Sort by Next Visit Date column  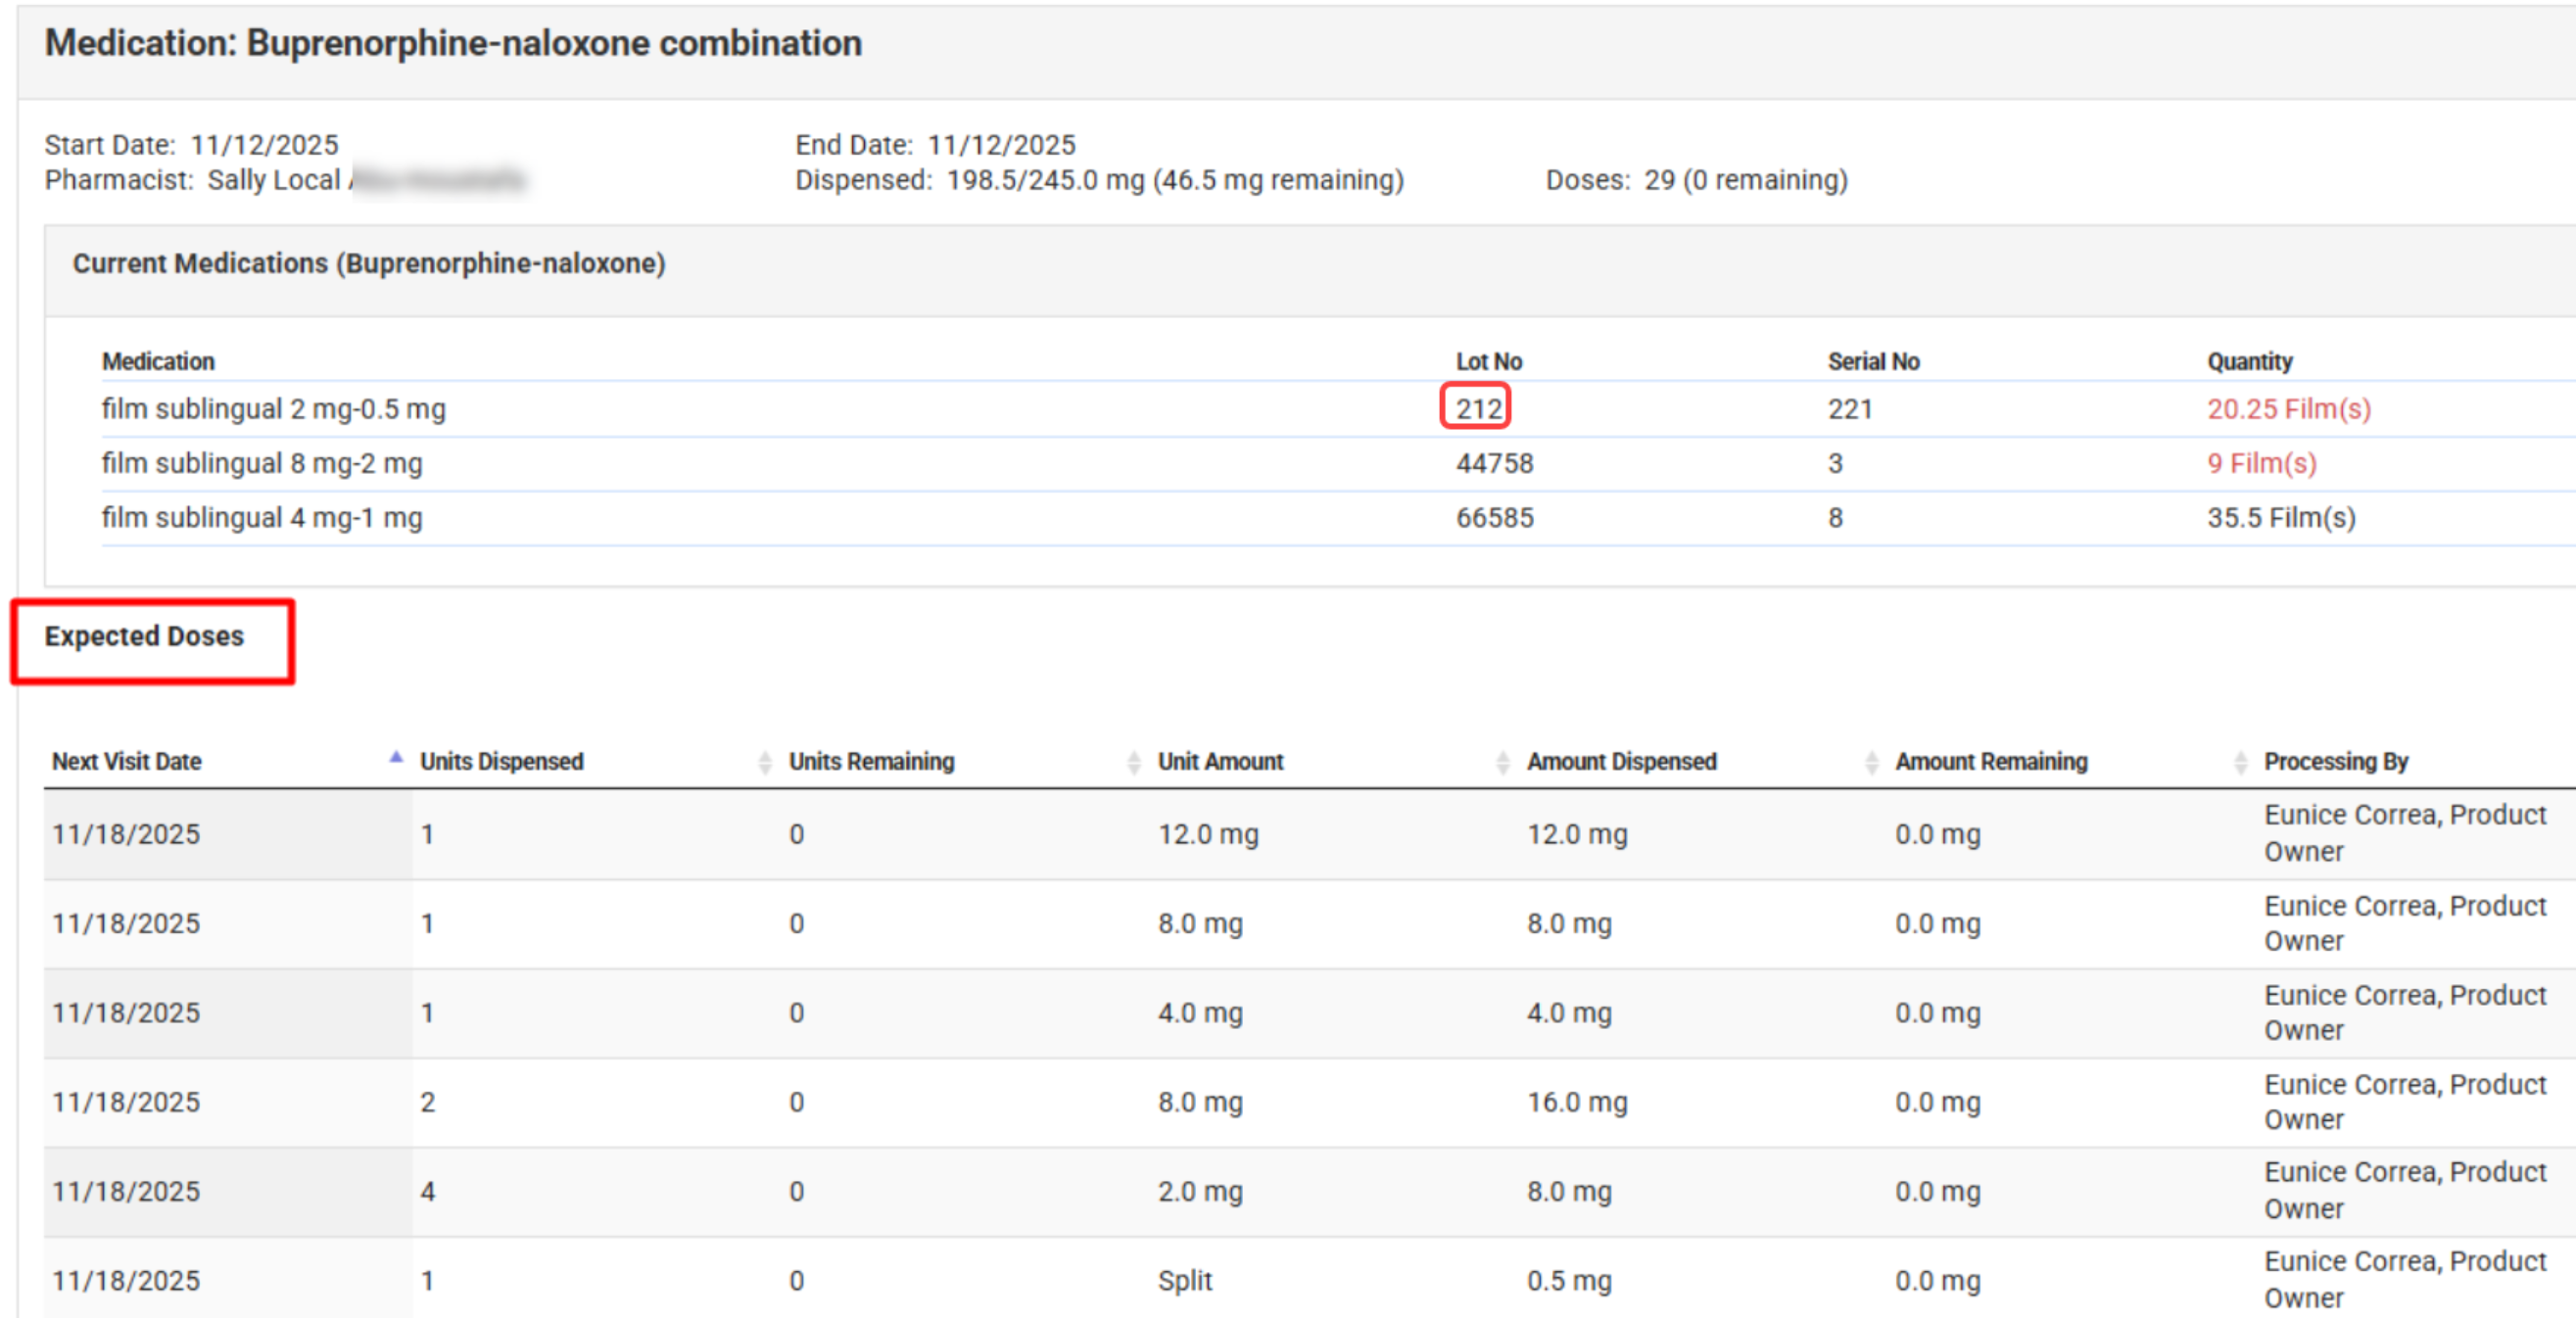click(127, 761)
